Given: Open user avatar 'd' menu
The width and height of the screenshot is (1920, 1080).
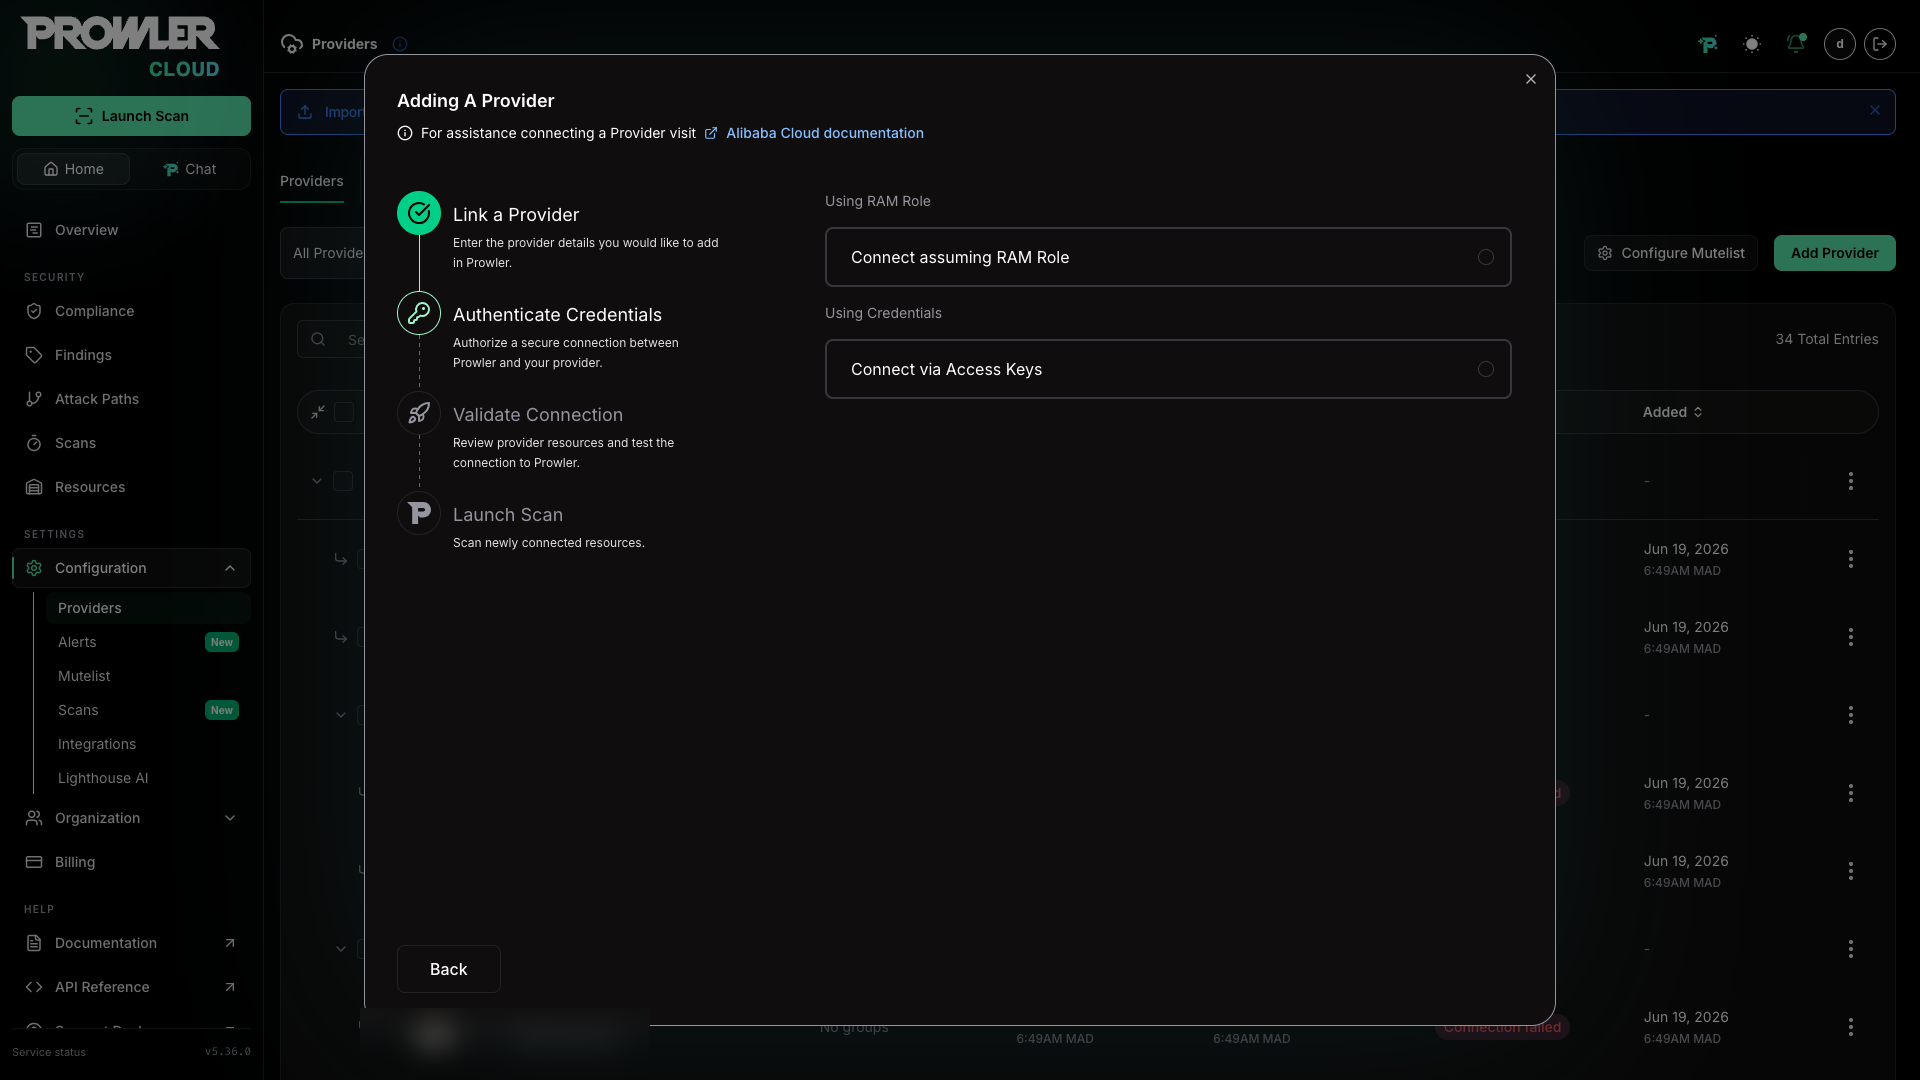Looking at the screenshot, I should (x=1840, y=44).
